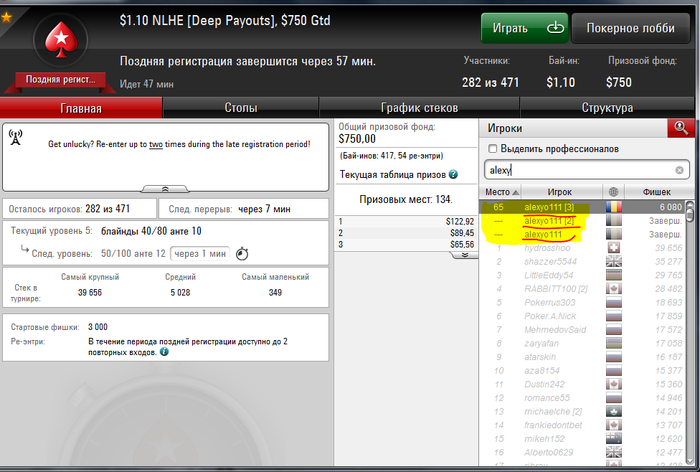Click the globe country column header icon
The height and width of the screenshot is (472, 700).
pyautogui.click(x=613, y=192)
